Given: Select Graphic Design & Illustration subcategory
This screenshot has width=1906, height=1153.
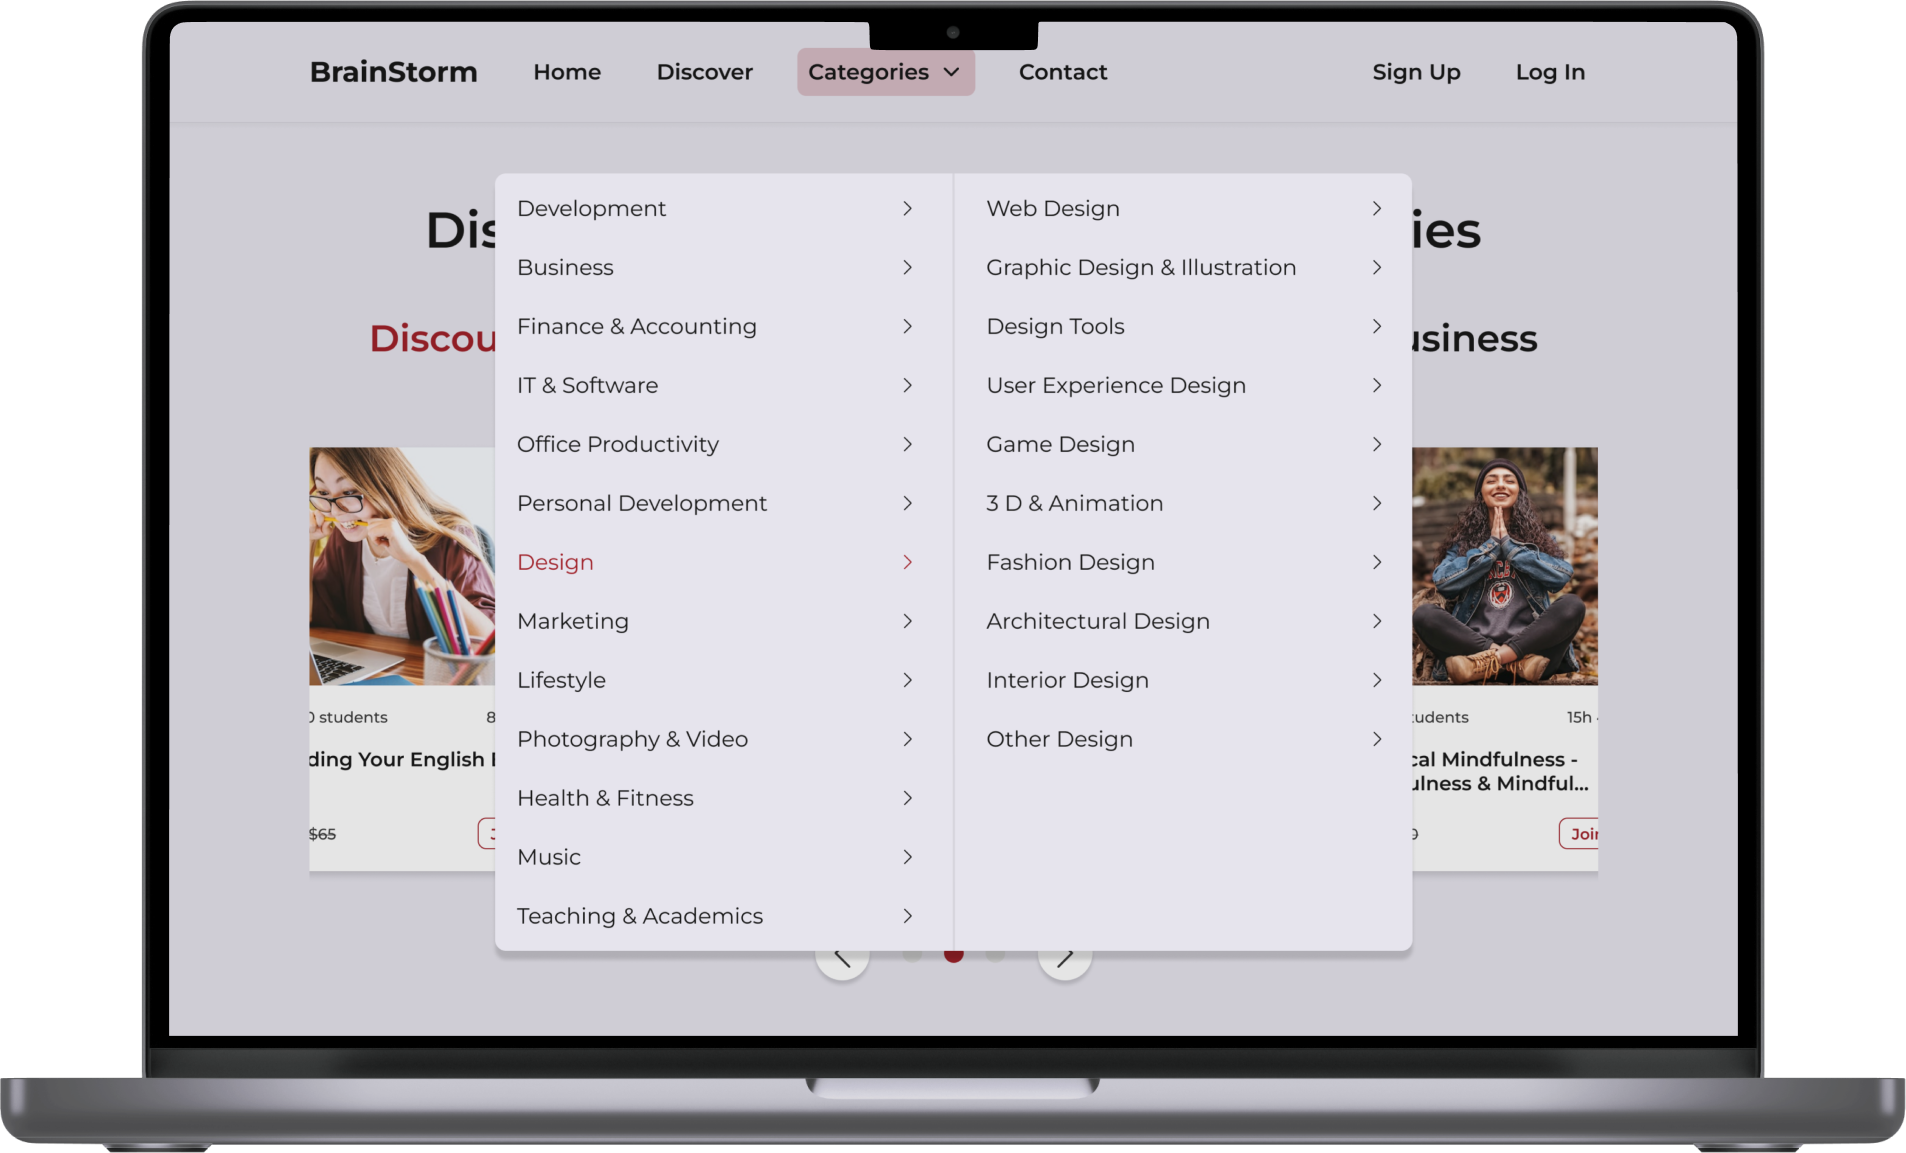Looking at the screenshot, I should (x=1140, y=267).
